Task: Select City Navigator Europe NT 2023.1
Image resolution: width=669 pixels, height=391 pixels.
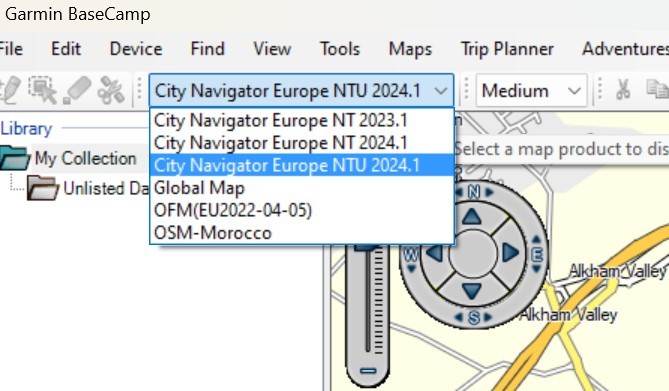Action: tap(302, 120)
